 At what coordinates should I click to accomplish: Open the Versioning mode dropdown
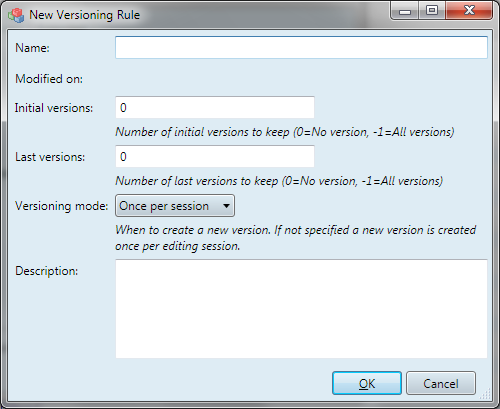(x=175, y=206)
